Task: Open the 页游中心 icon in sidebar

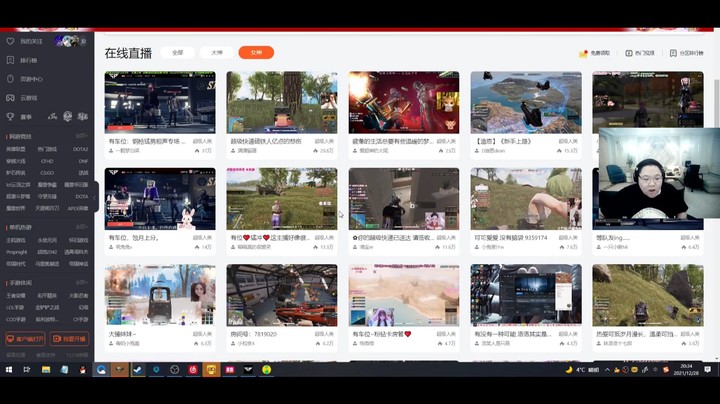Action: coord(10,79)
